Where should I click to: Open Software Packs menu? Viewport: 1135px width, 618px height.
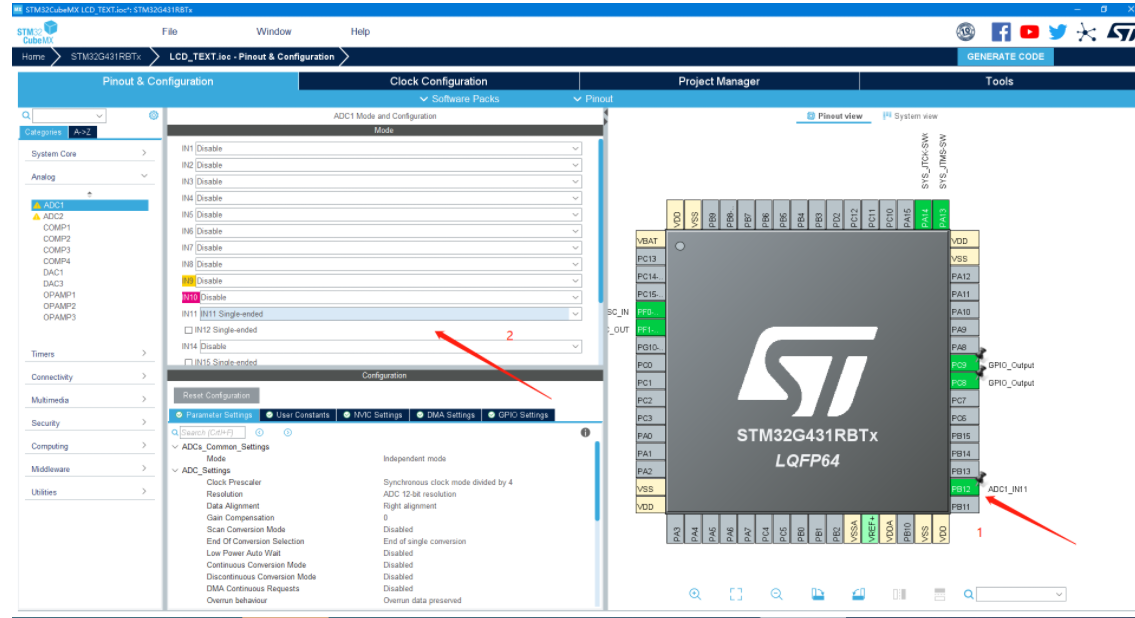pyautogui.click(x=459, y=98)
